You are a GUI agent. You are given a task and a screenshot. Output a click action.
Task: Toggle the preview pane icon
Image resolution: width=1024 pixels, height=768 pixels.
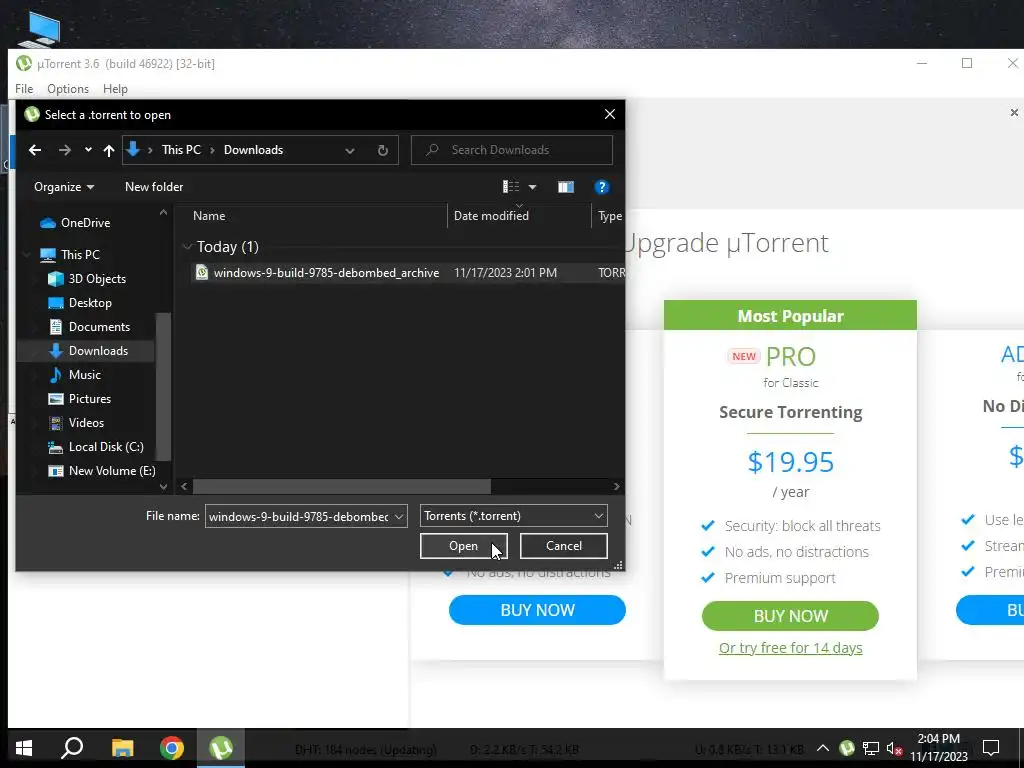coord(566,187)
